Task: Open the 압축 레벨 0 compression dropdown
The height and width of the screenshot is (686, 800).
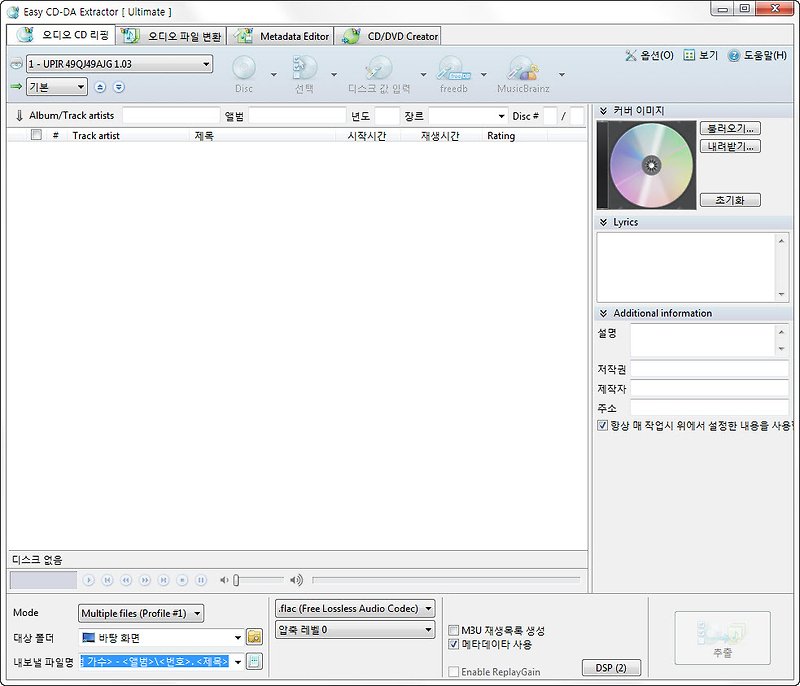Action: pos(428,630)
